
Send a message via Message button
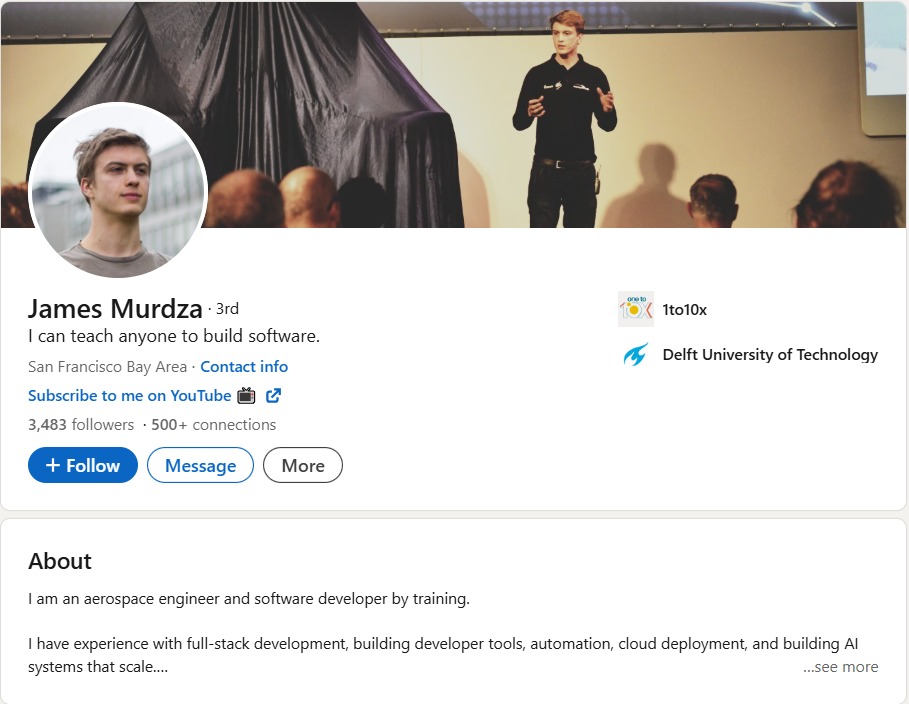200,466
